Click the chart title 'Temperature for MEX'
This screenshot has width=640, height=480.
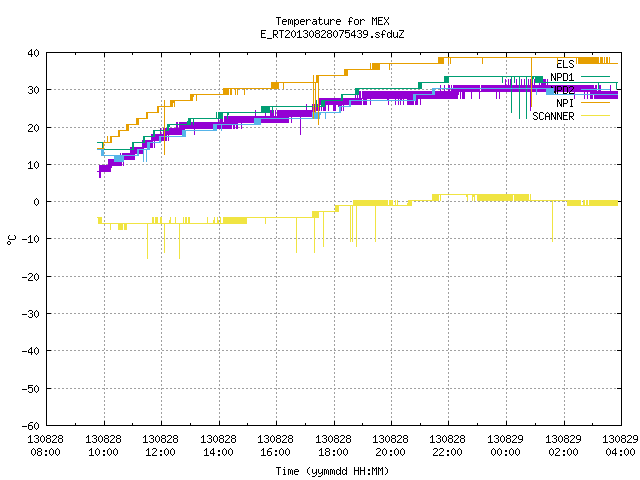click(x=332, y=21)
